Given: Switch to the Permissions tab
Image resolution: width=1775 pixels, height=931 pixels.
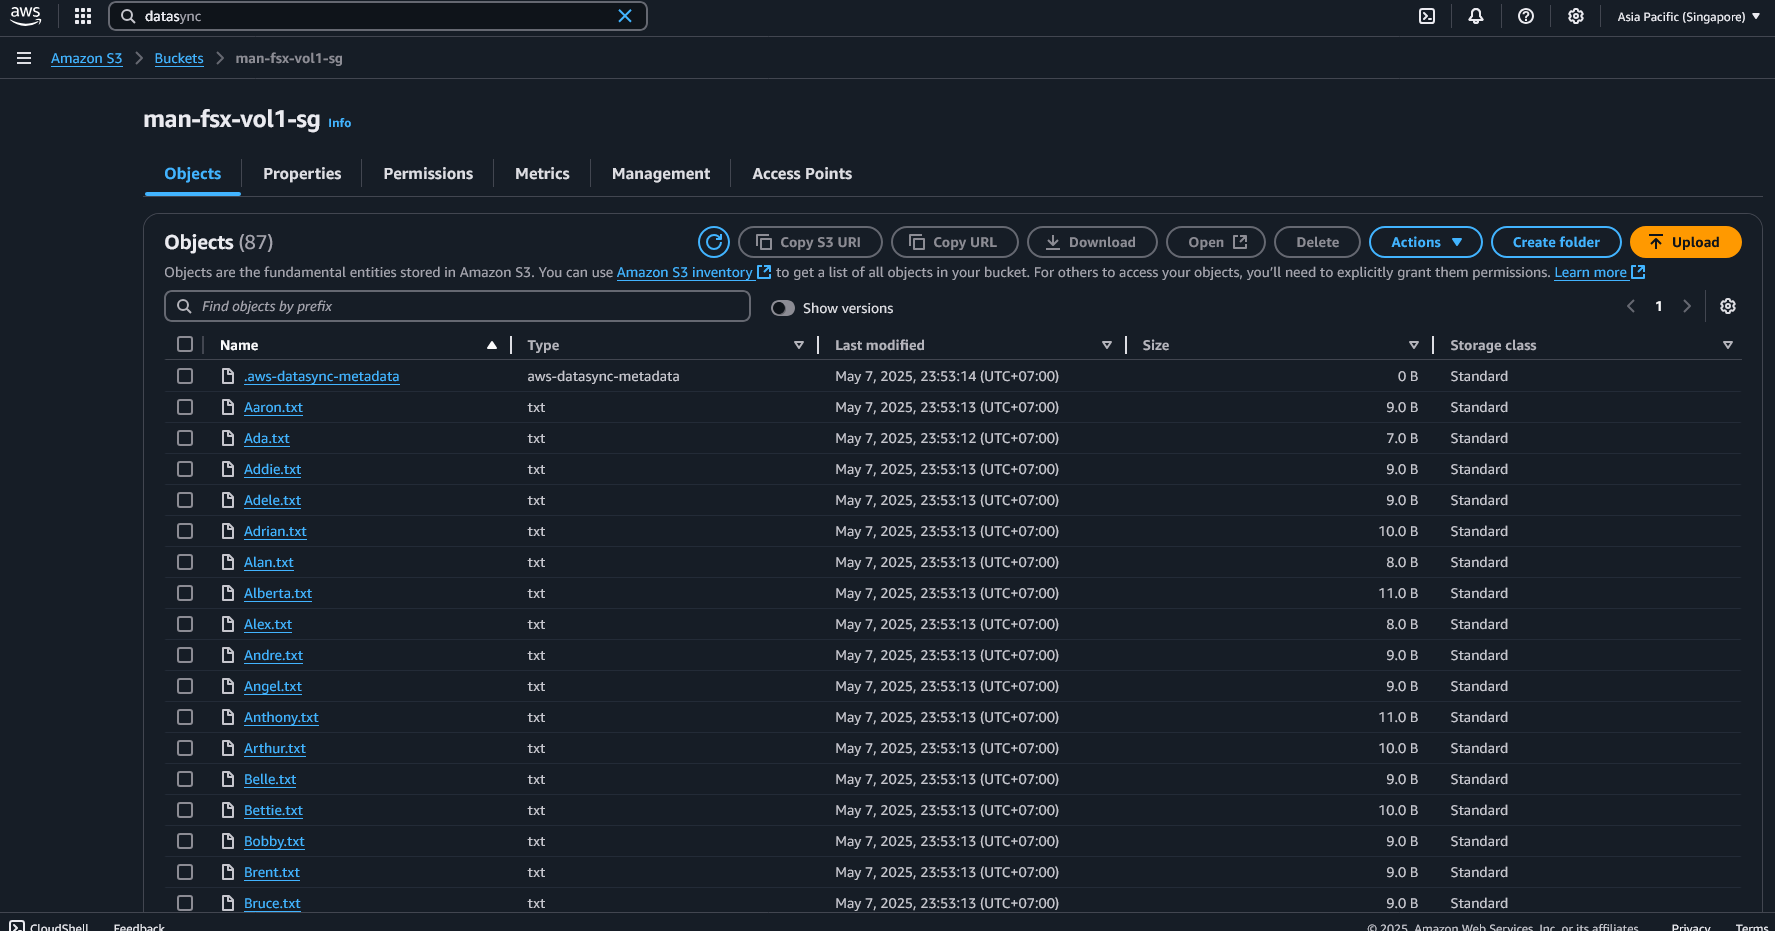Looking at the screenshot, I should [x=428, y=174].
